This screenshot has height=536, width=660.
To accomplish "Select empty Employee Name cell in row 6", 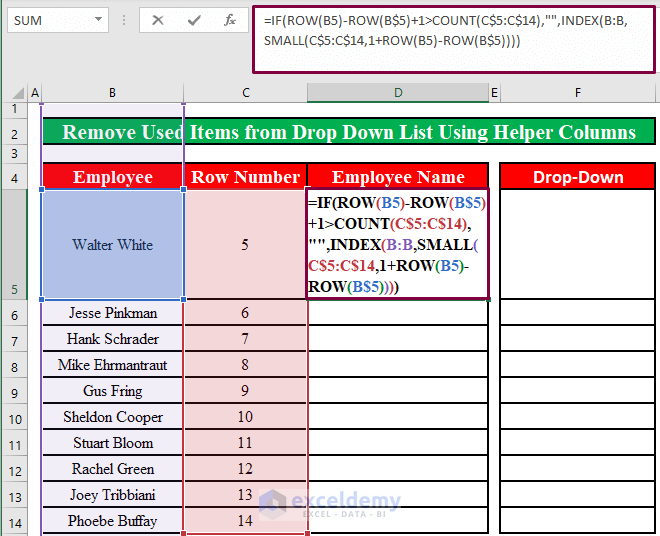I will coord(398,312).
